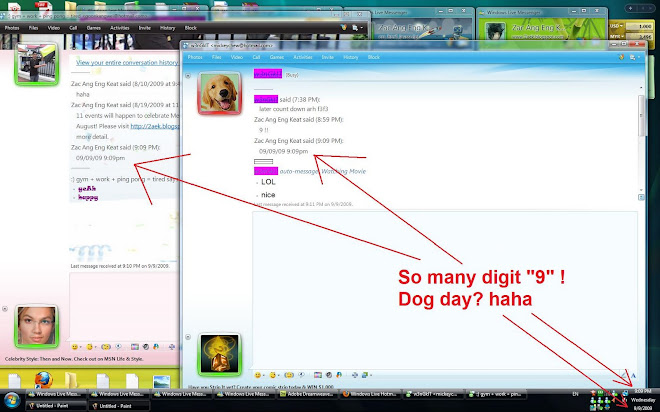660x412 pixels.
Task: Open wink picker in front chat window
Action: (273, 375)
